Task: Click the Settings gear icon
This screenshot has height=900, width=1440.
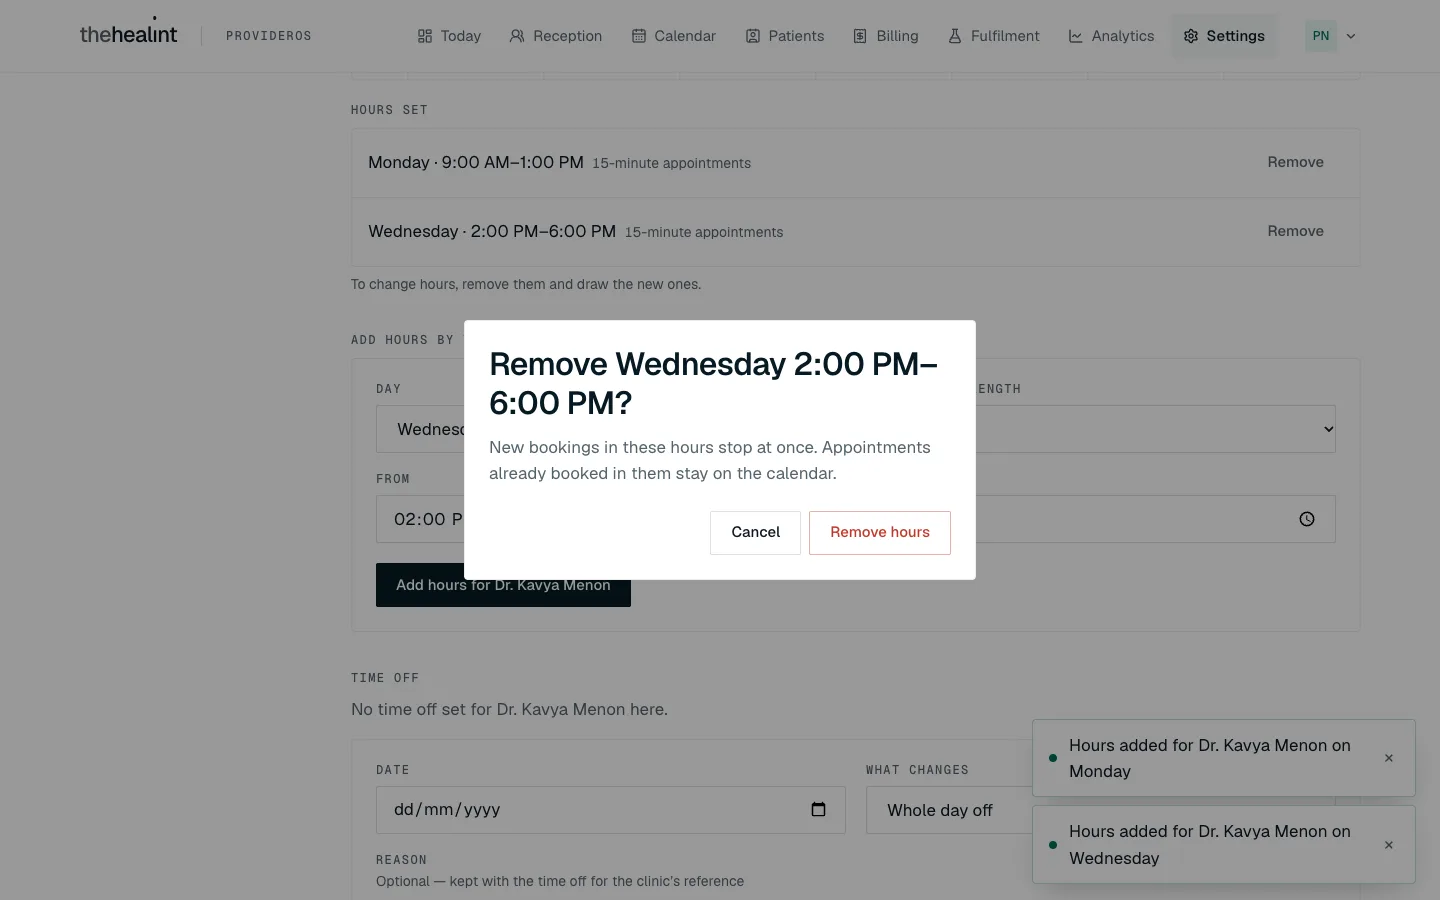Action: tap(1191, 36)
